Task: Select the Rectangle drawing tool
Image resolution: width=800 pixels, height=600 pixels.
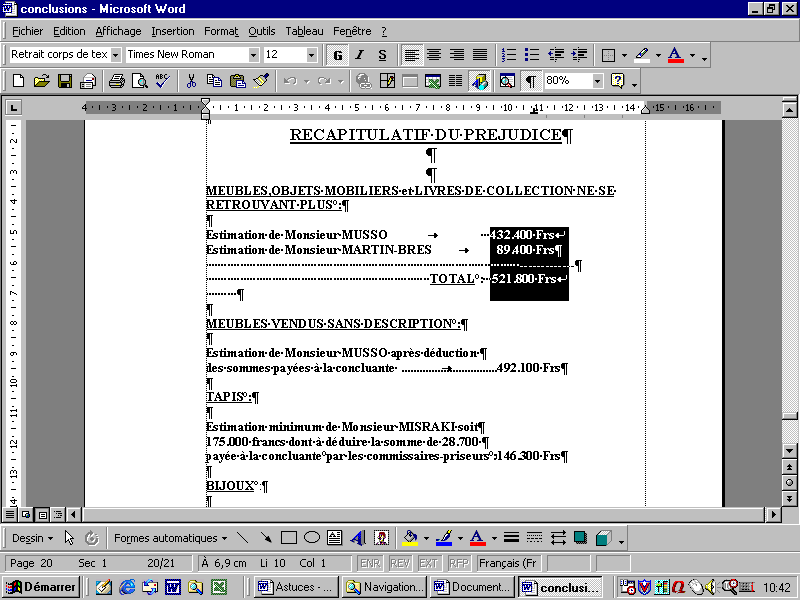Action: point(289,538)
